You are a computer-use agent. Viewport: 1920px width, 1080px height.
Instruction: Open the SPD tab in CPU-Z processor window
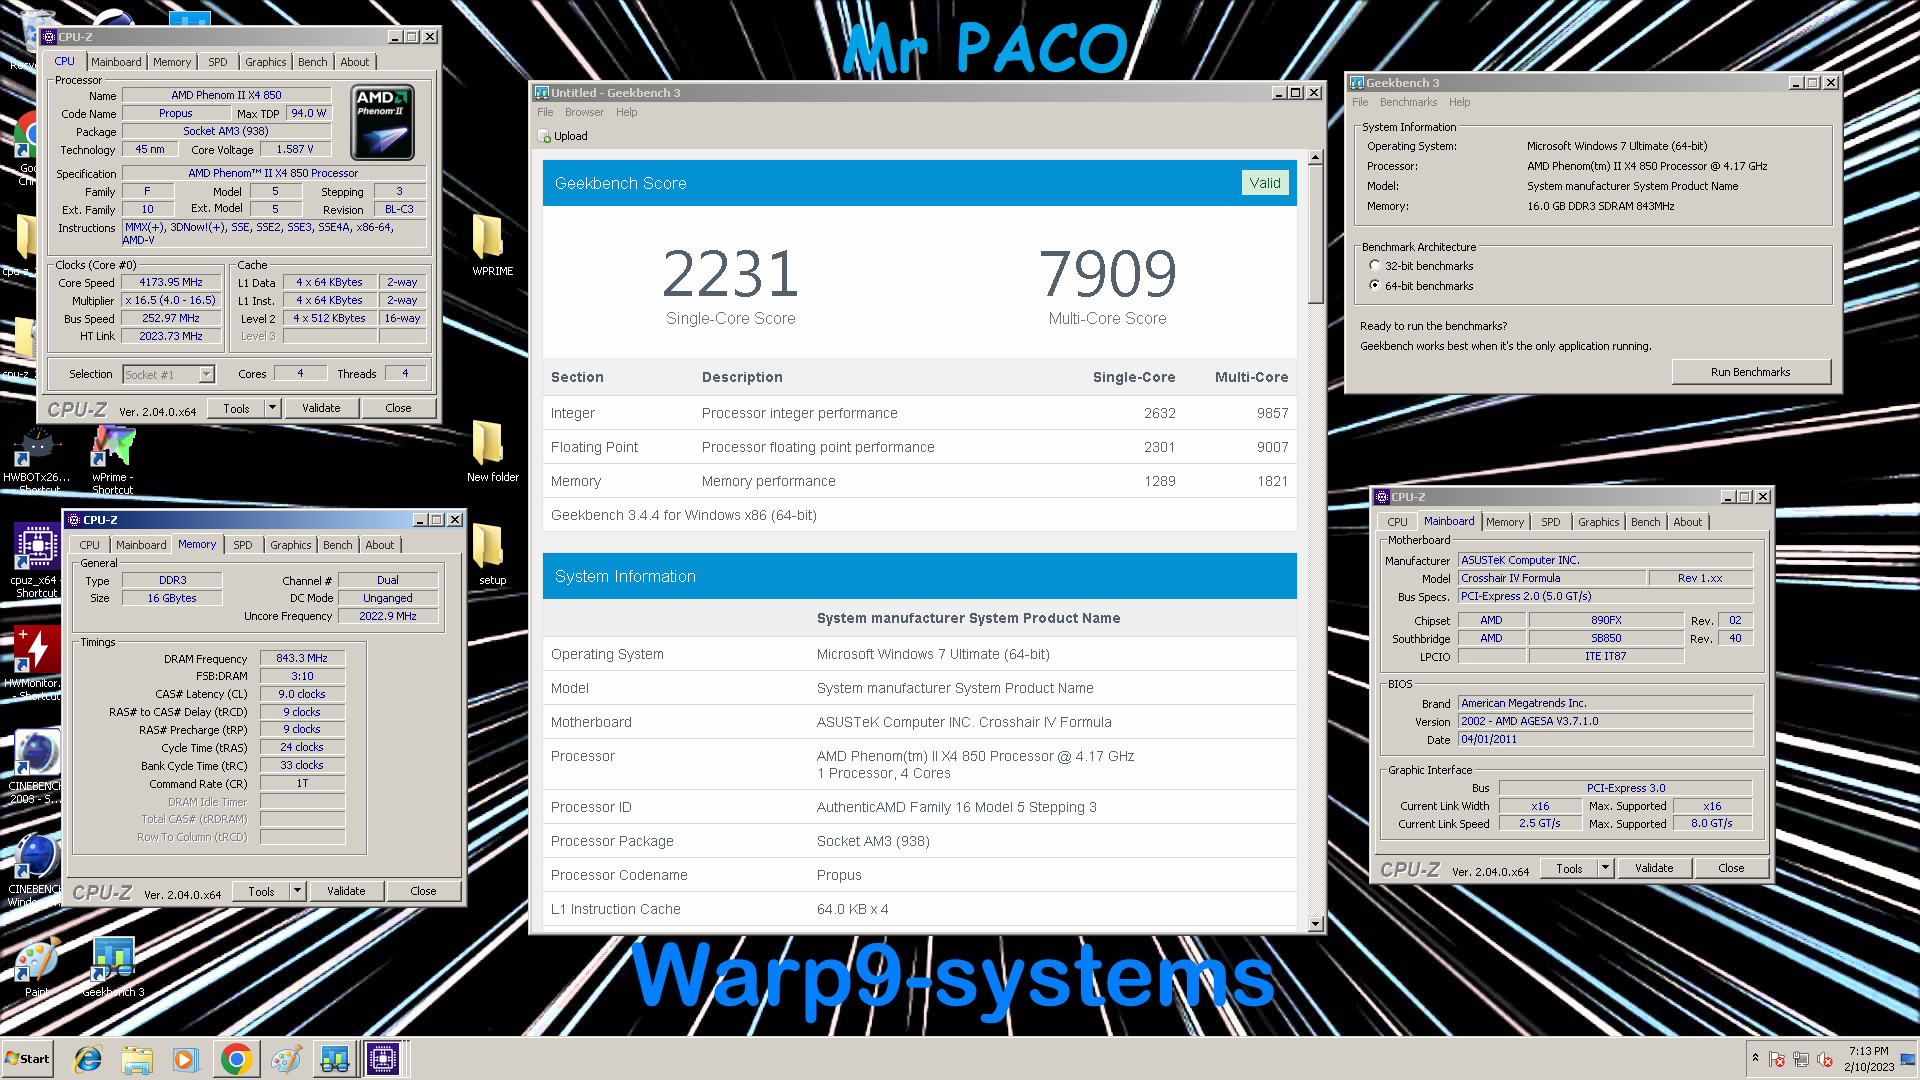(218, 62)
